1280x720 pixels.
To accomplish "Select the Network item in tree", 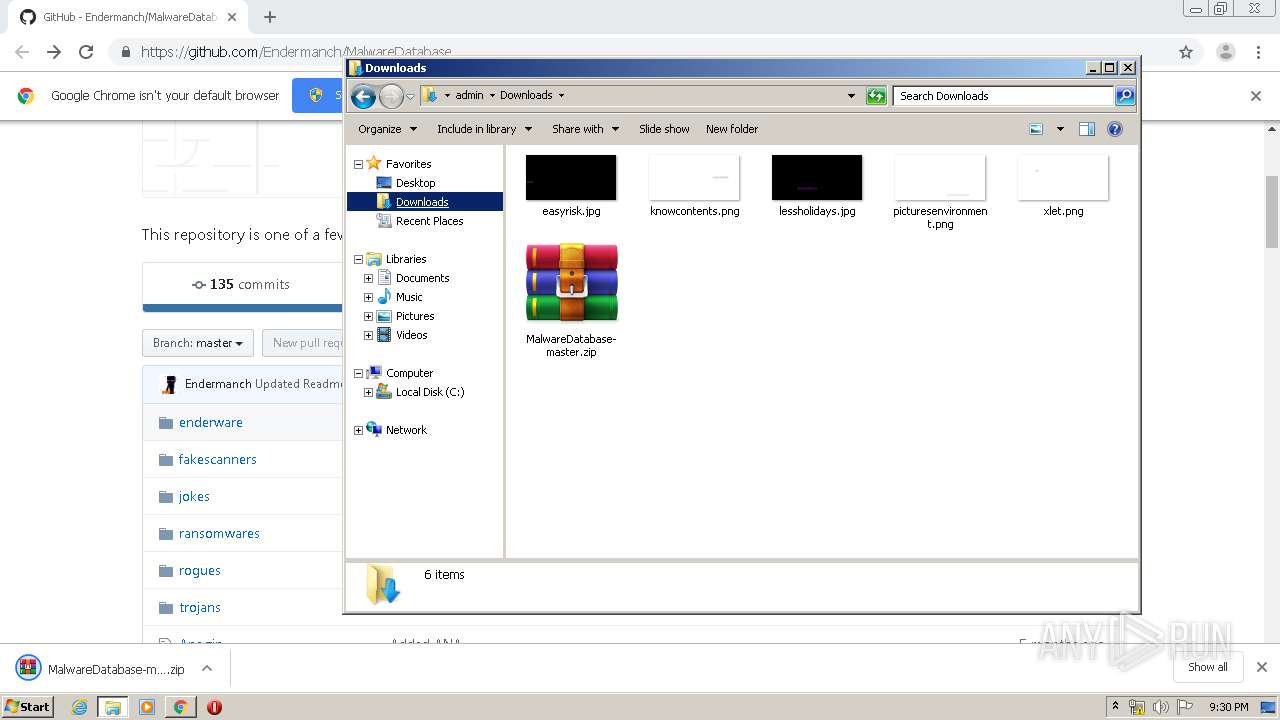I will pos(406,430).
